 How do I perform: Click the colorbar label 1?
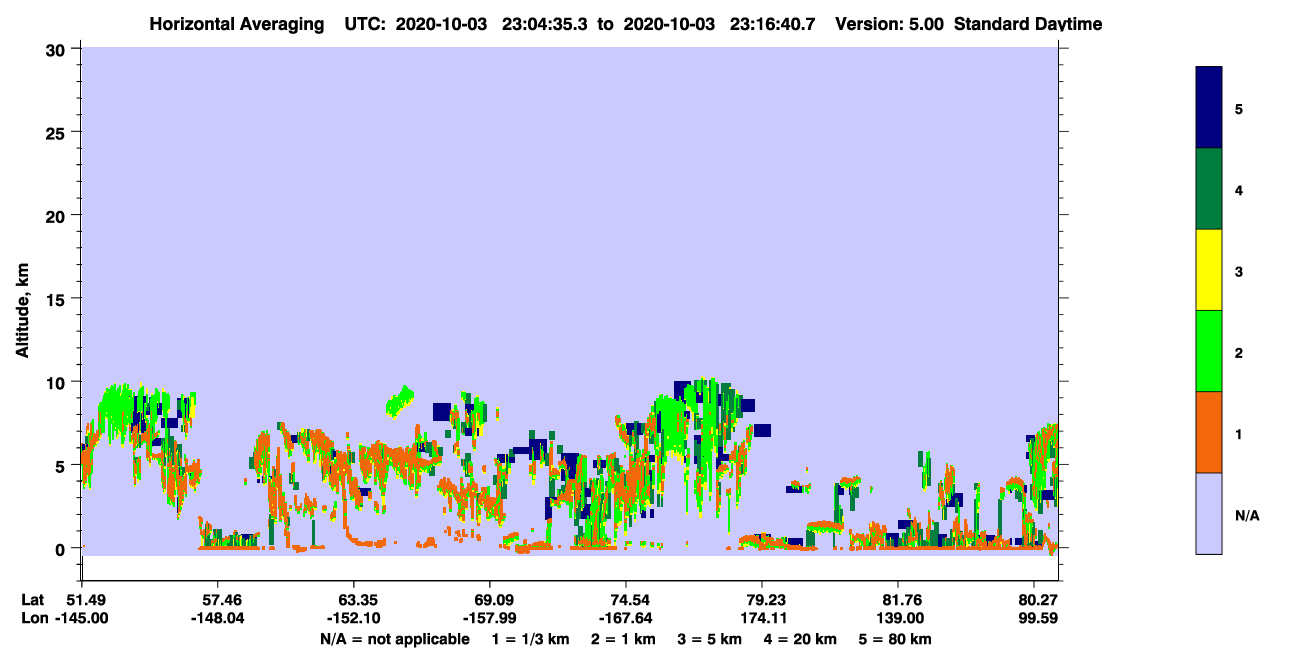(x=1239, y=433)
